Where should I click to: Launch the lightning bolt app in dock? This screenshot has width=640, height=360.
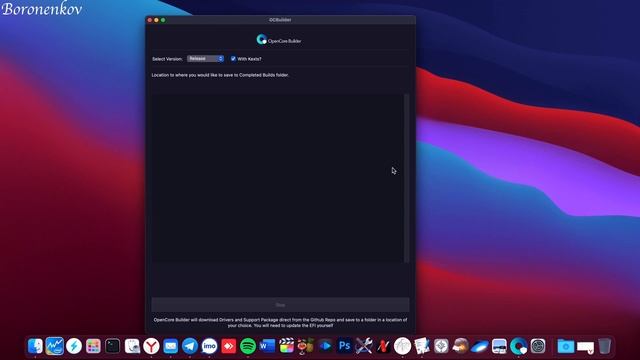74,346
